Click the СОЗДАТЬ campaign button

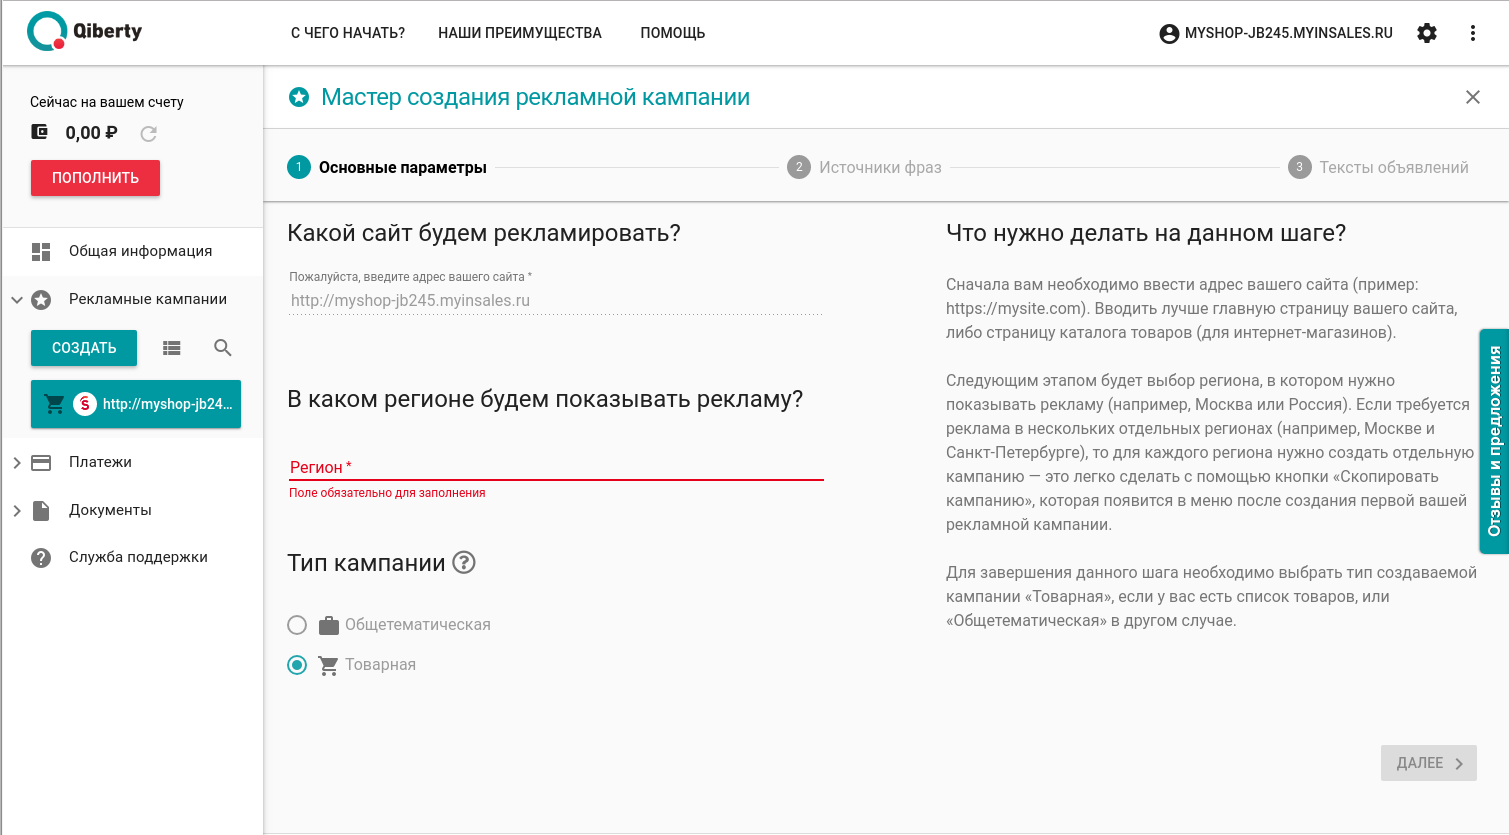tap(84, 348)
